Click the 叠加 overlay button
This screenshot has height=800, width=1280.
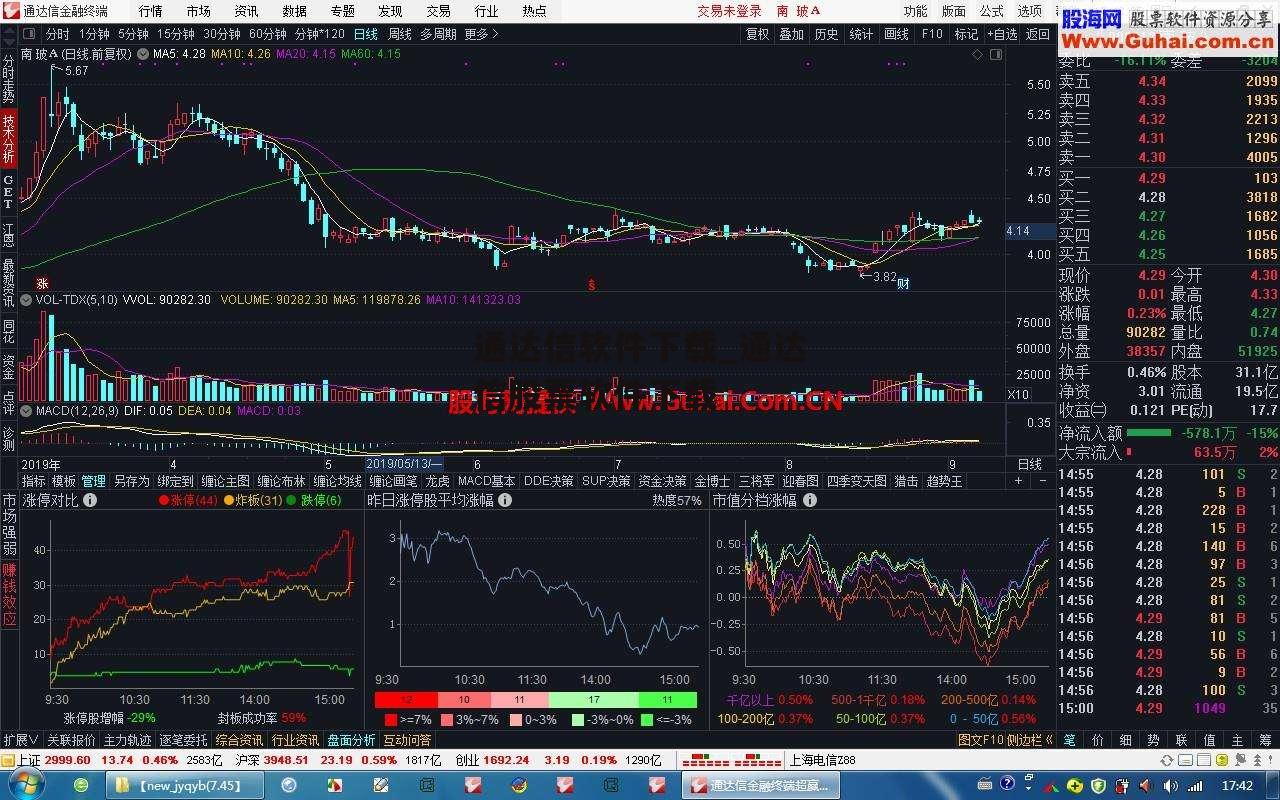[791, 33]
